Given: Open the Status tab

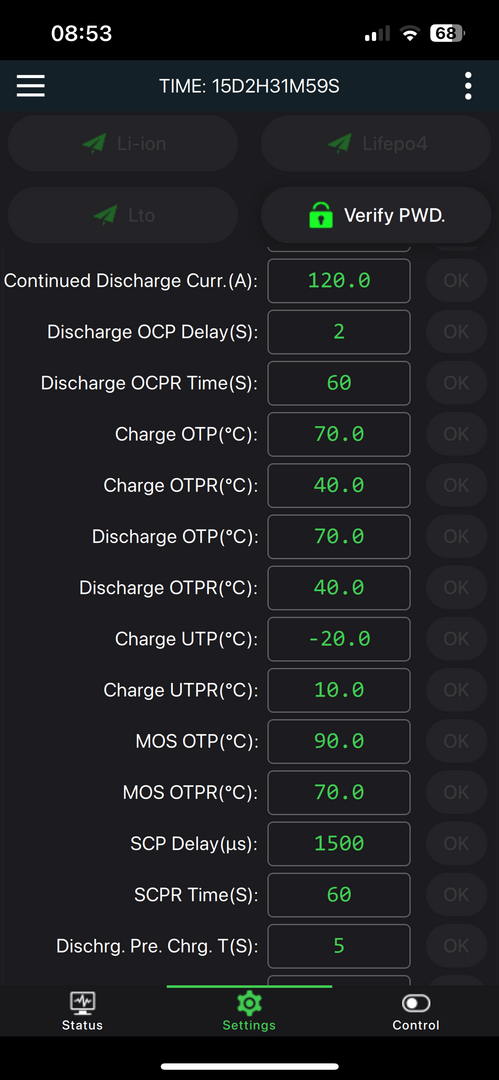Looking at the screenshot, I should point(83,1011).
